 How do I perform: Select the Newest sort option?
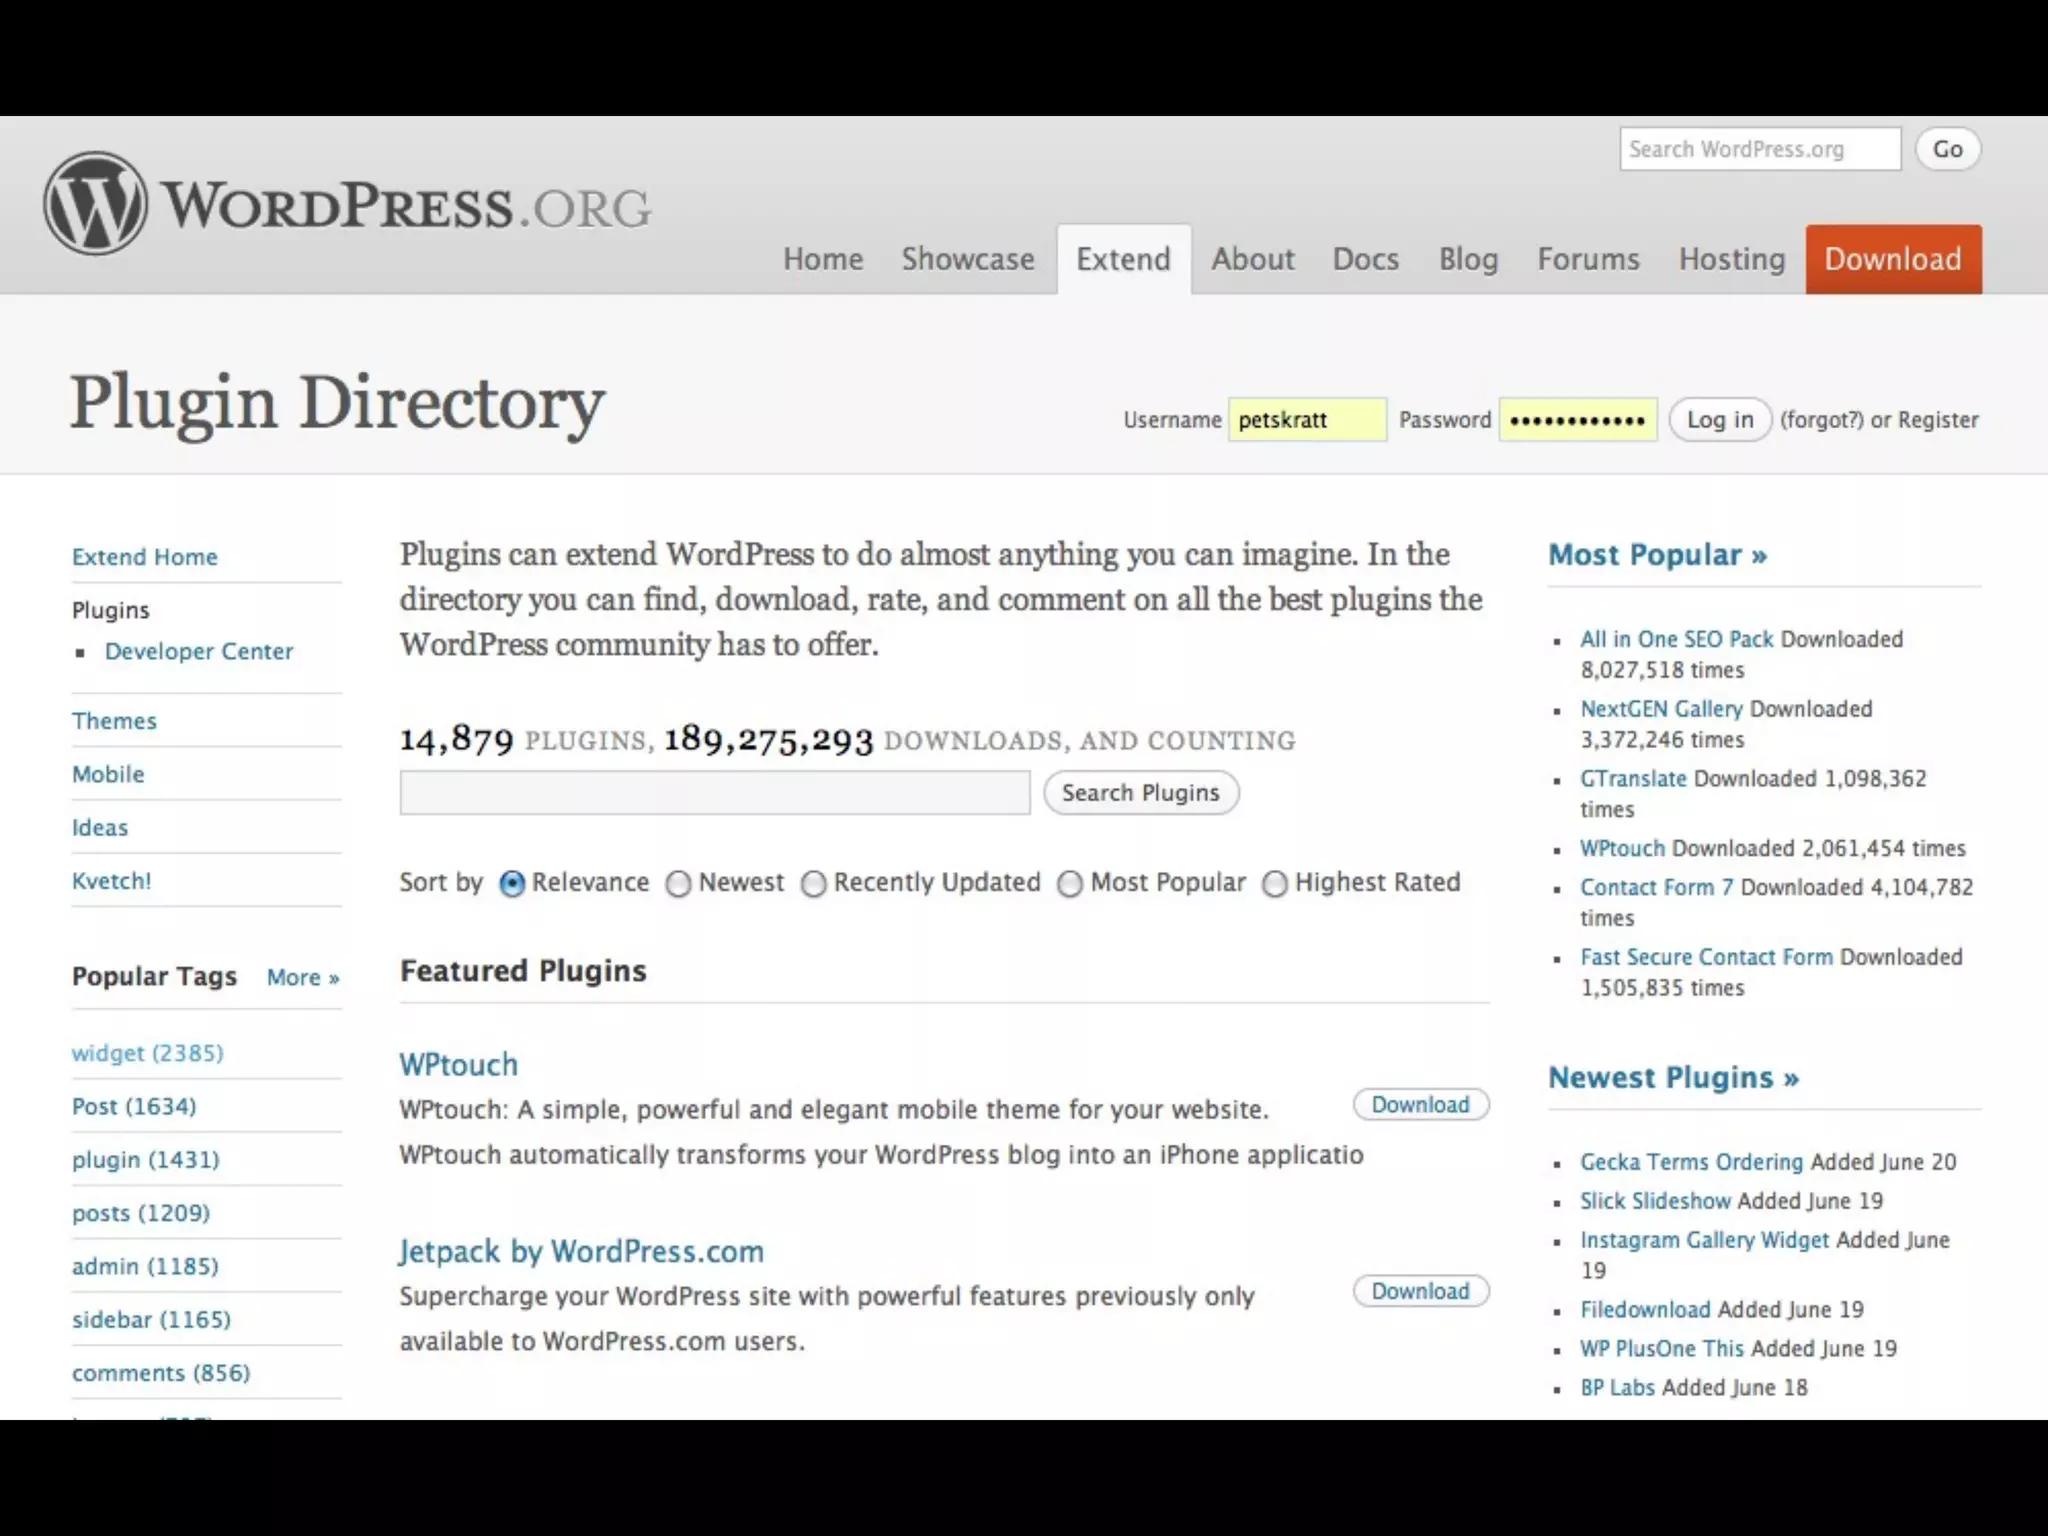click(x=679, y=884)
